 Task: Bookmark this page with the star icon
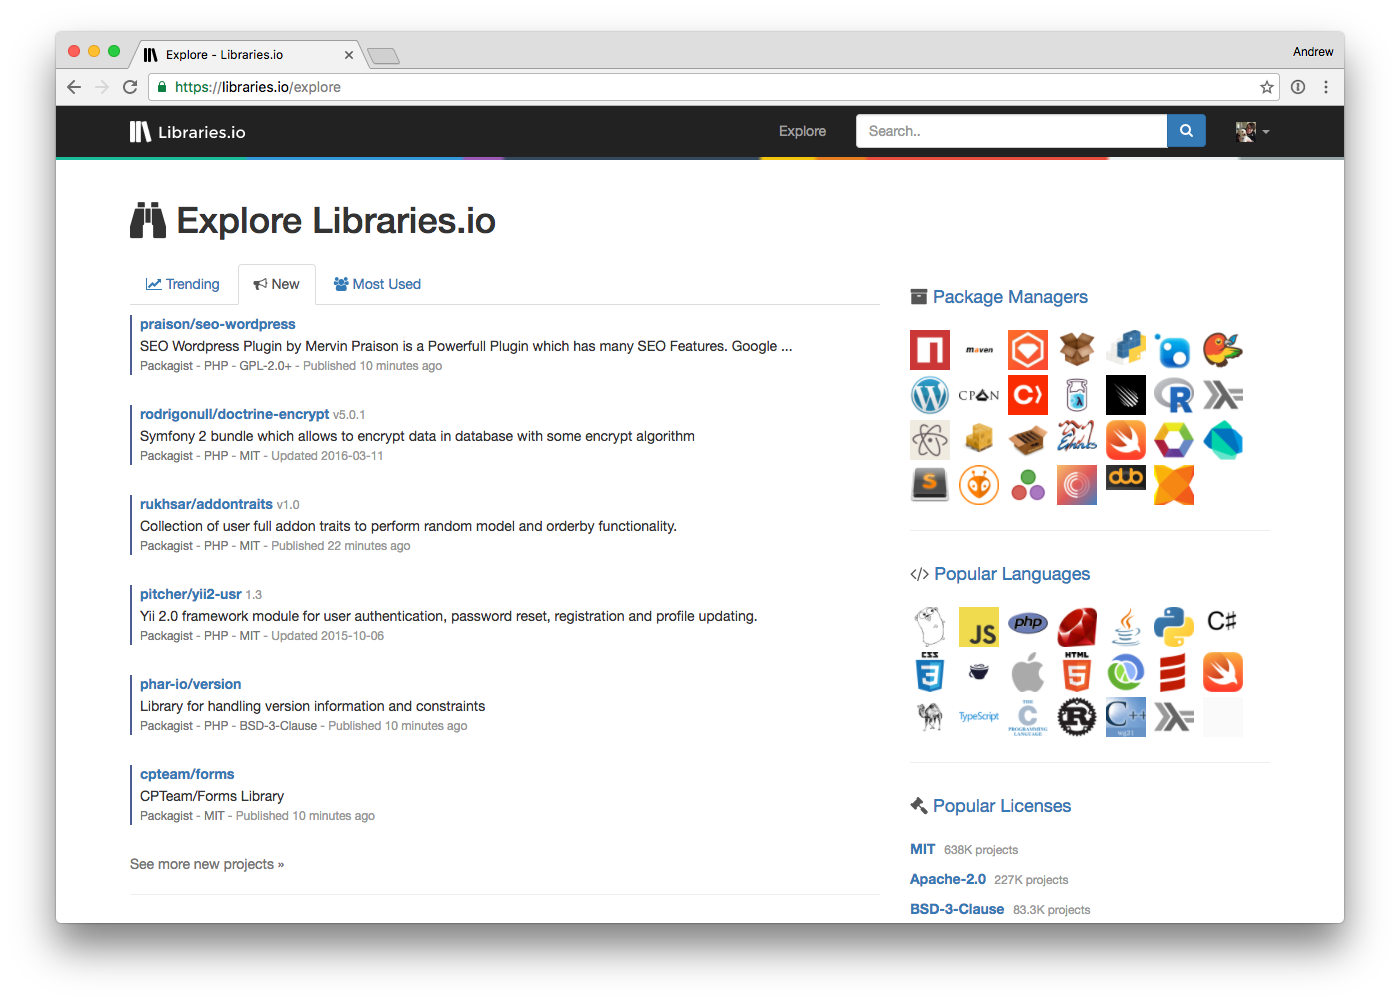pos(1267,87)
